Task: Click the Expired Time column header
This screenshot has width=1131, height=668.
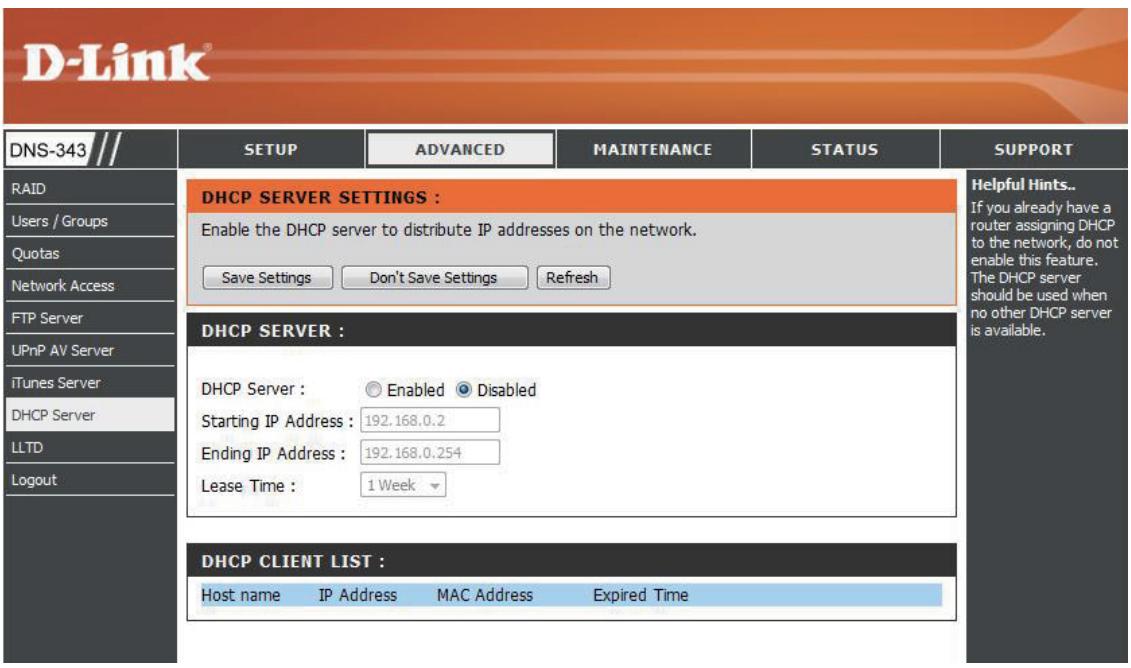Action: coord(641,596)
